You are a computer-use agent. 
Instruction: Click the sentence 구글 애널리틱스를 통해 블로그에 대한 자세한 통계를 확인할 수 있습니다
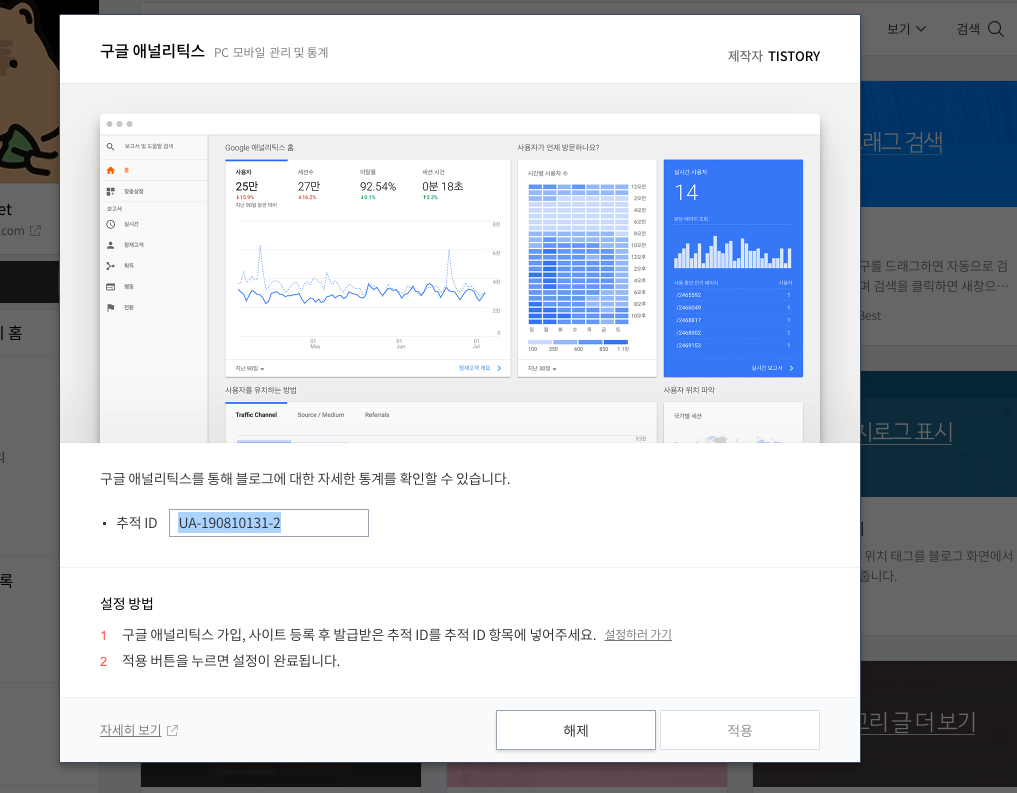(x=305, y=479)
